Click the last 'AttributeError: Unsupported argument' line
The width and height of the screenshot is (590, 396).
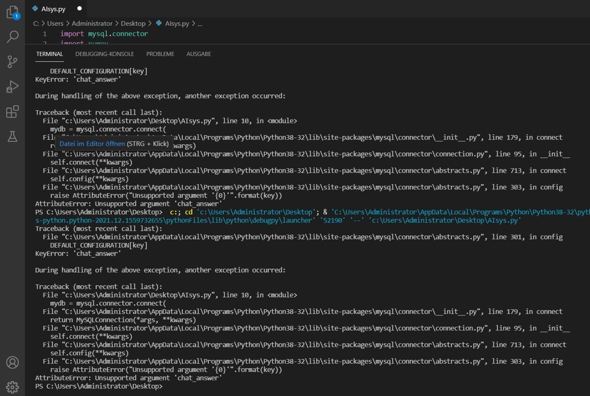tap(128, 378)
